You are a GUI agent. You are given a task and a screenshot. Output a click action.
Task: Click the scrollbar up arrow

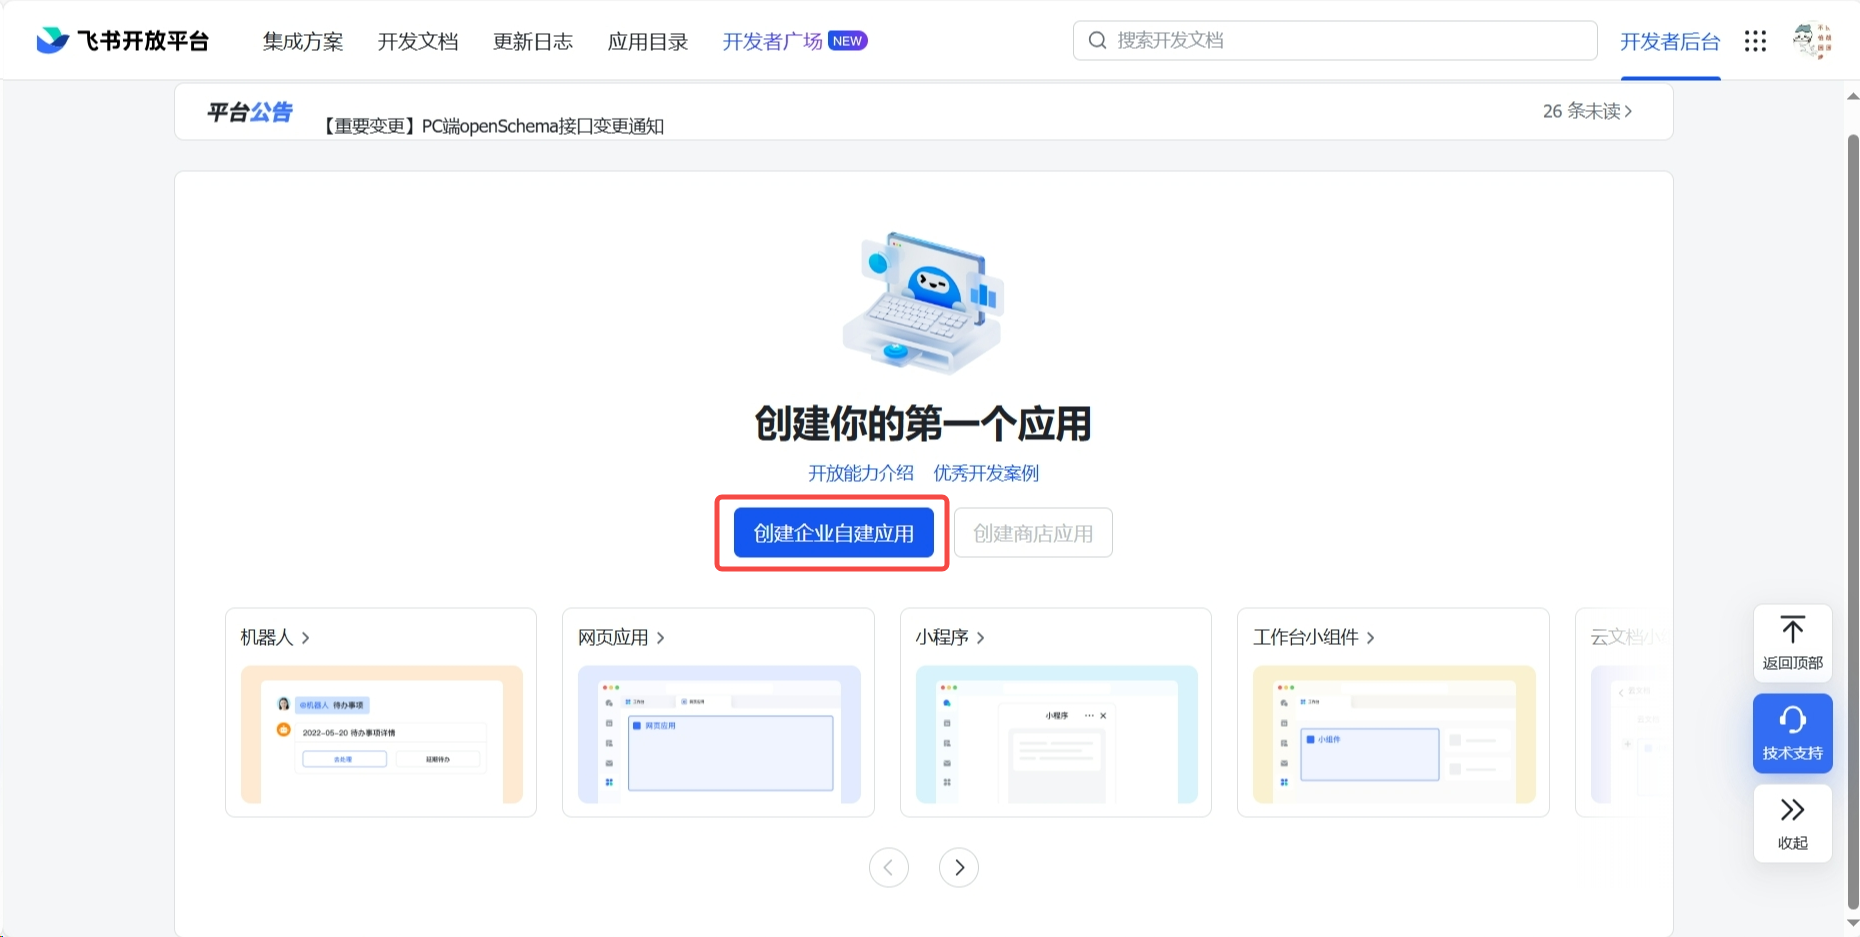tap(1853, 96)
